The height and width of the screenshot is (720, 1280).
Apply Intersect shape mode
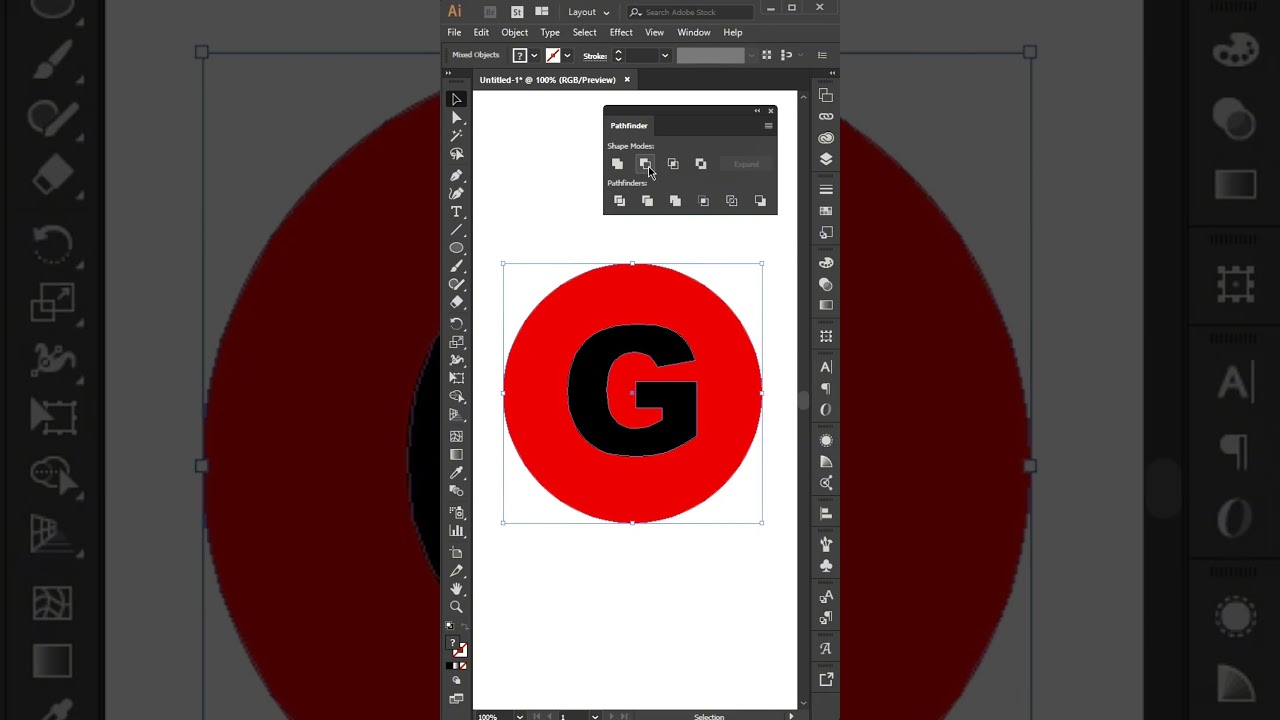pyautogui.click(x=673, y=164)
